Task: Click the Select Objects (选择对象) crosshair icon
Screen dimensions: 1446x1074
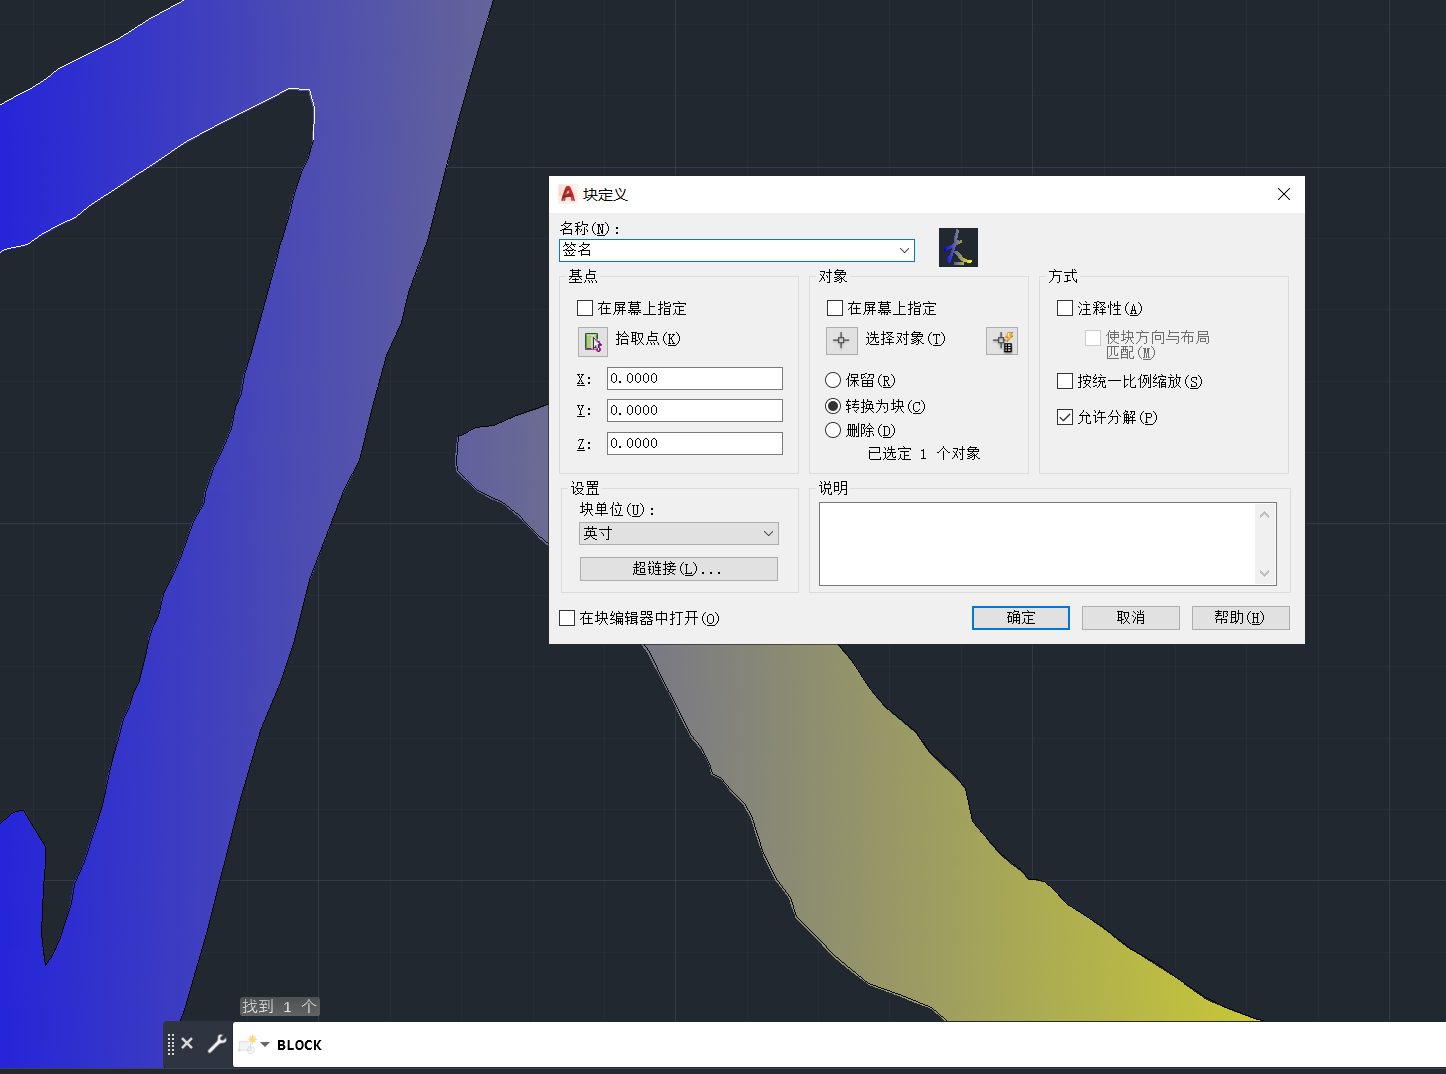Action: tap(841, 341)
